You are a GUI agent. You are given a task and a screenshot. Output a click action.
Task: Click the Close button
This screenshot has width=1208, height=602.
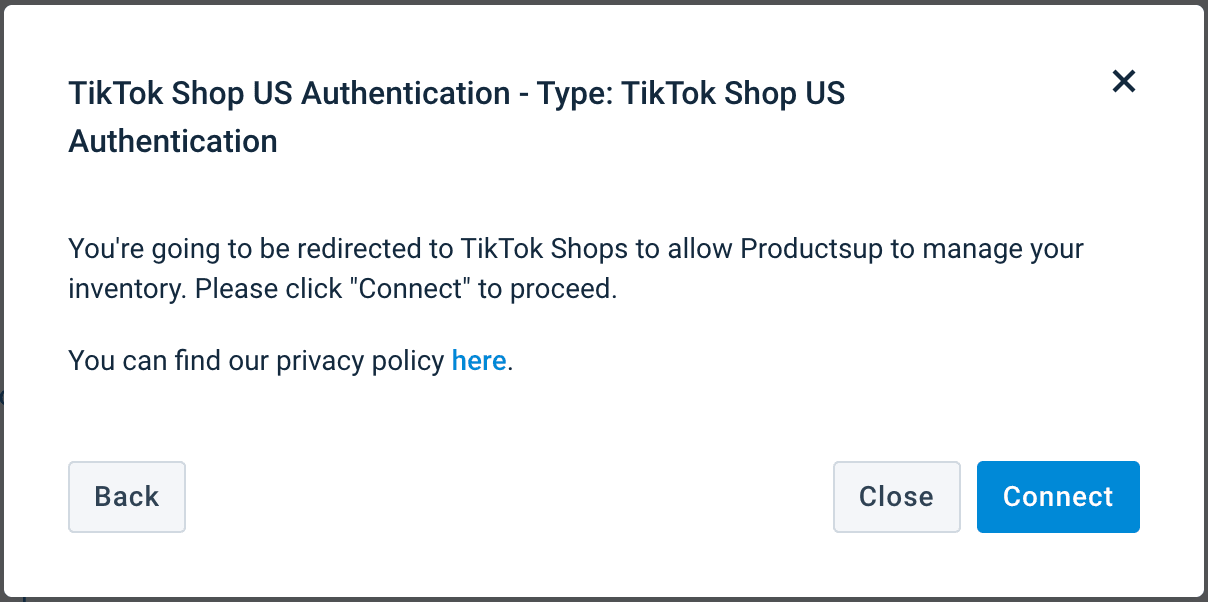(896, 497)
